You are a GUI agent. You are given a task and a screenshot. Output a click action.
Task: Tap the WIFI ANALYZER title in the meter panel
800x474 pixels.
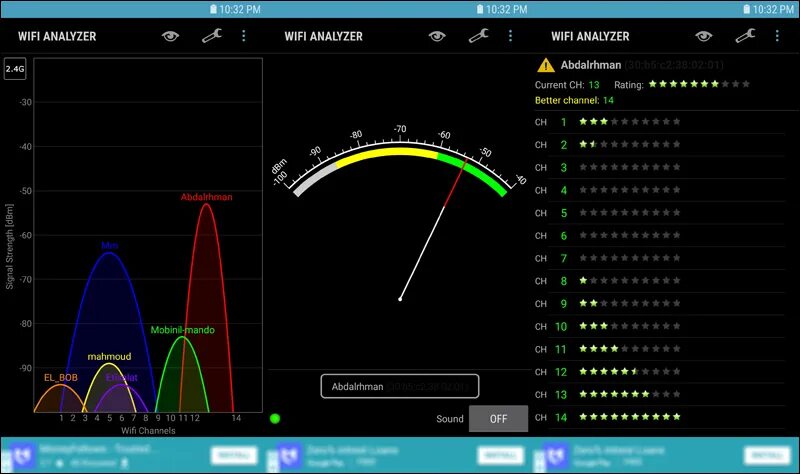coord(323,36)
